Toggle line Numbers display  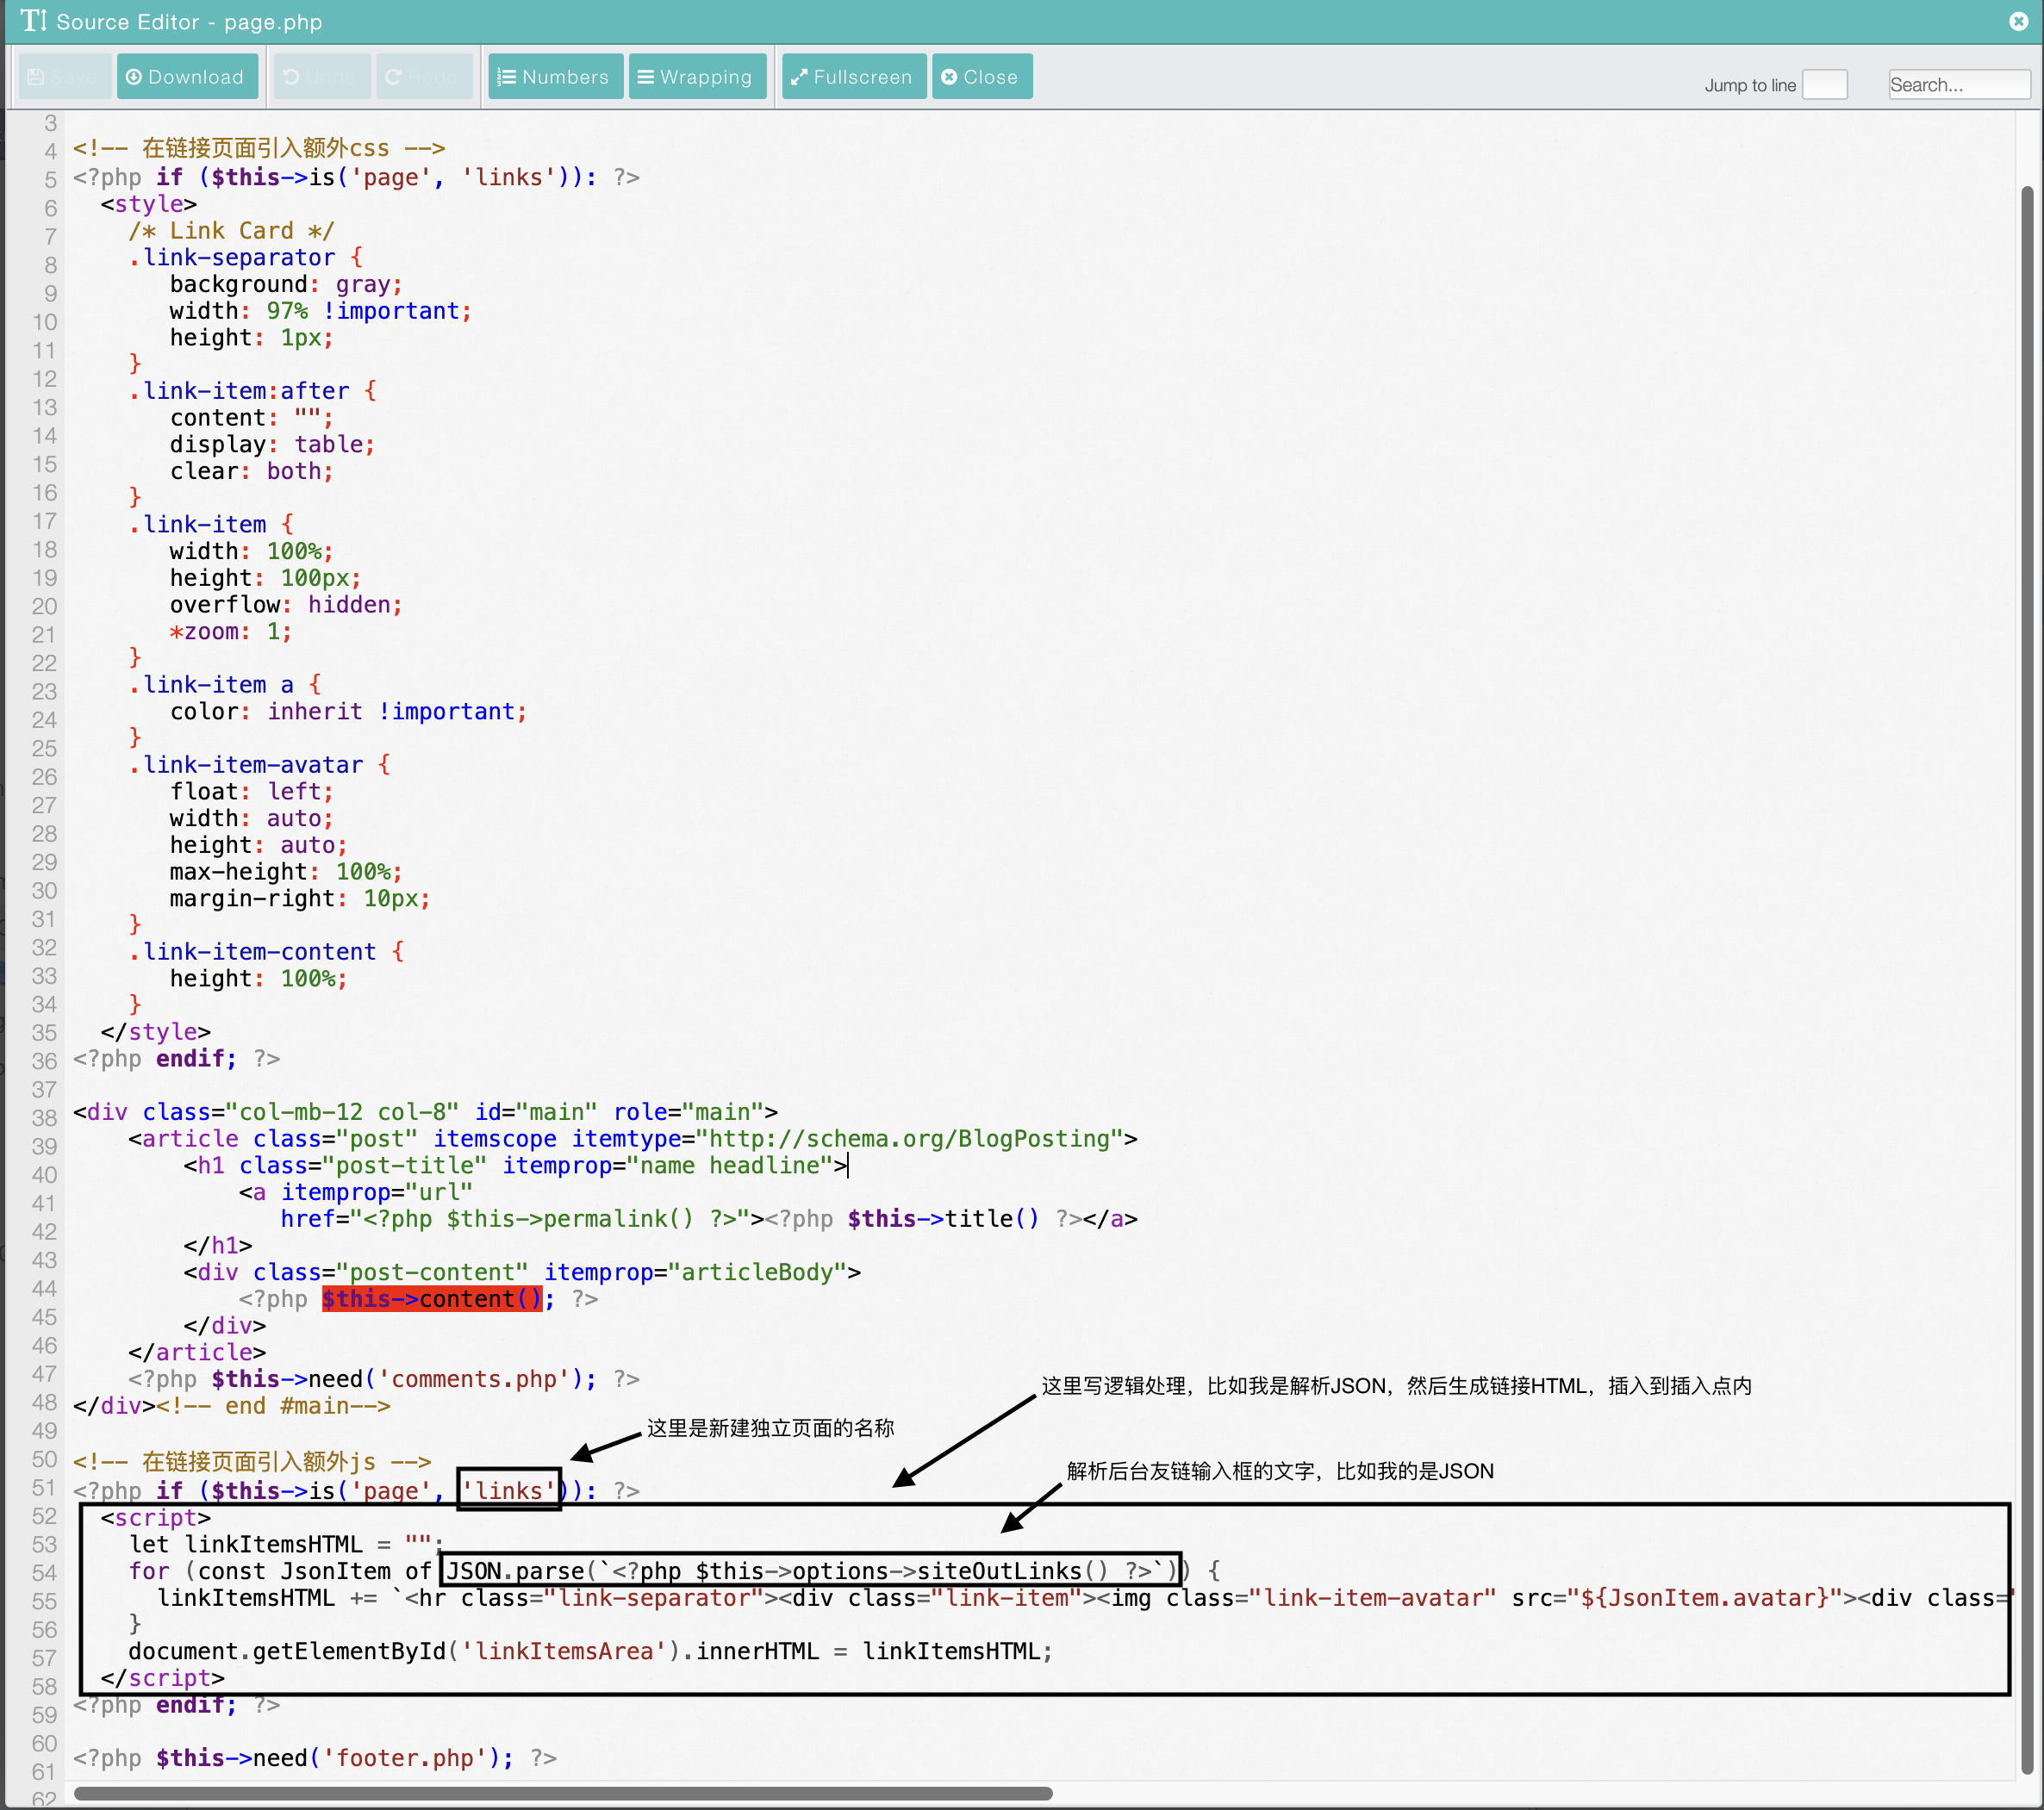(x=555, y=77)
